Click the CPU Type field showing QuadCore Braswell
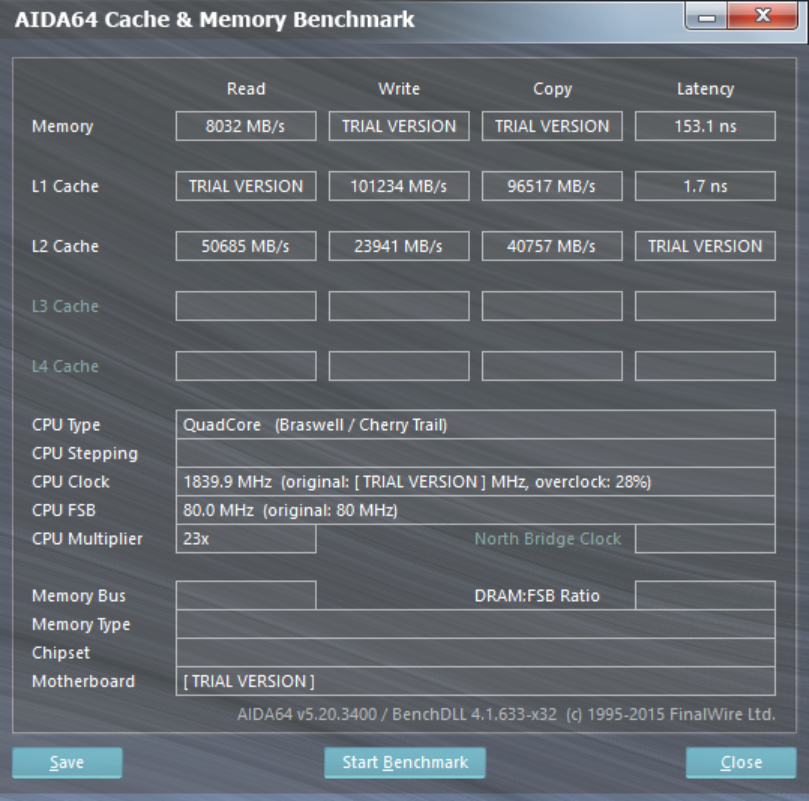The image size is (809, 801). click(x=475, y=425)
